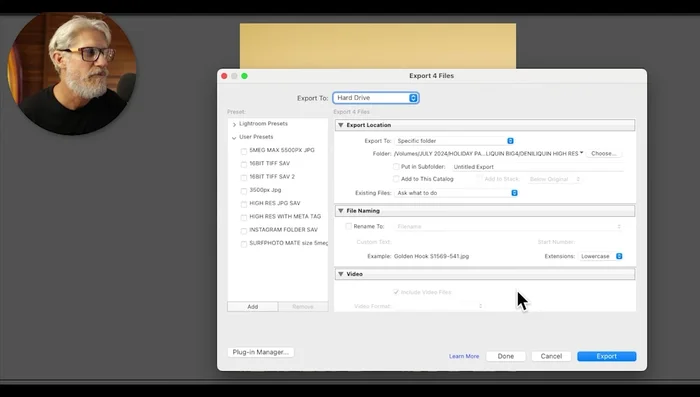Screen dimensions: 700x397
Task: Enable Put in Subfolder checkbox
Action: tap(396, 167)
